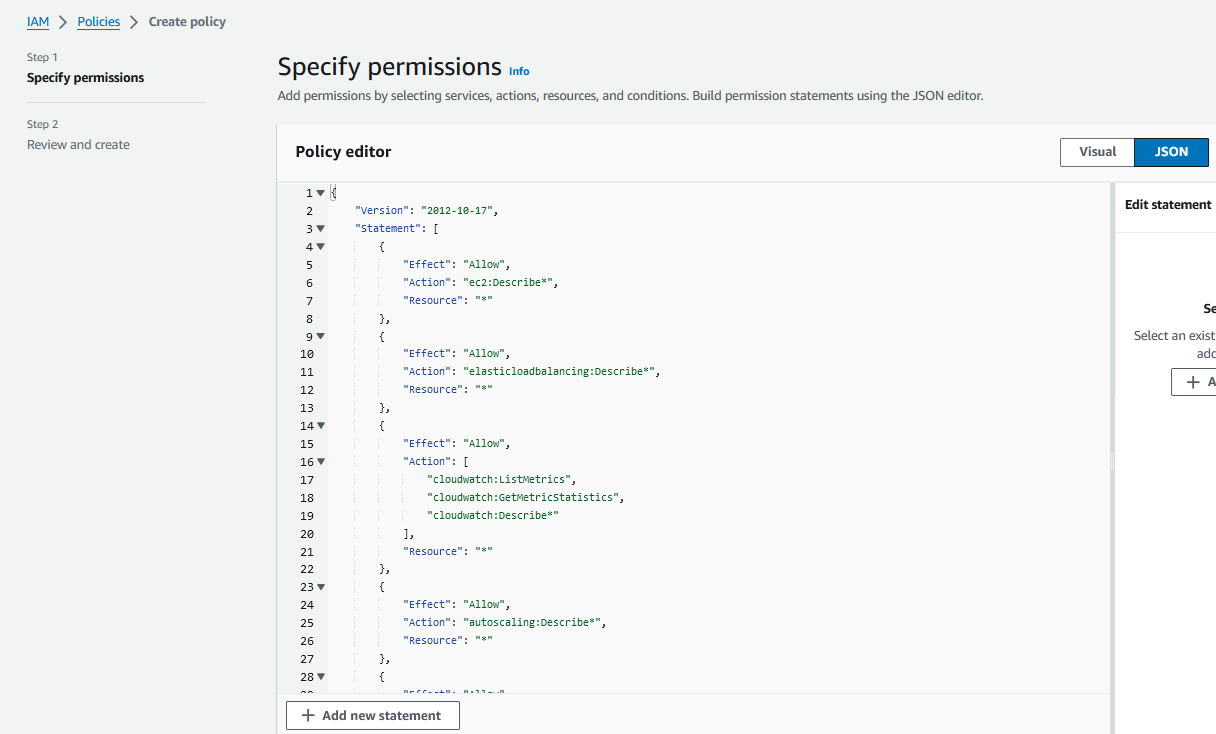
Task: Go to the IAM breadcrumb link
Action: tap(38, 21)
